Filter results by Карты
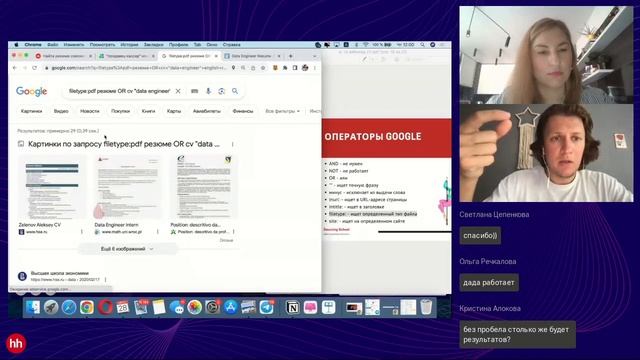640x360 pixels. point(174,111)
